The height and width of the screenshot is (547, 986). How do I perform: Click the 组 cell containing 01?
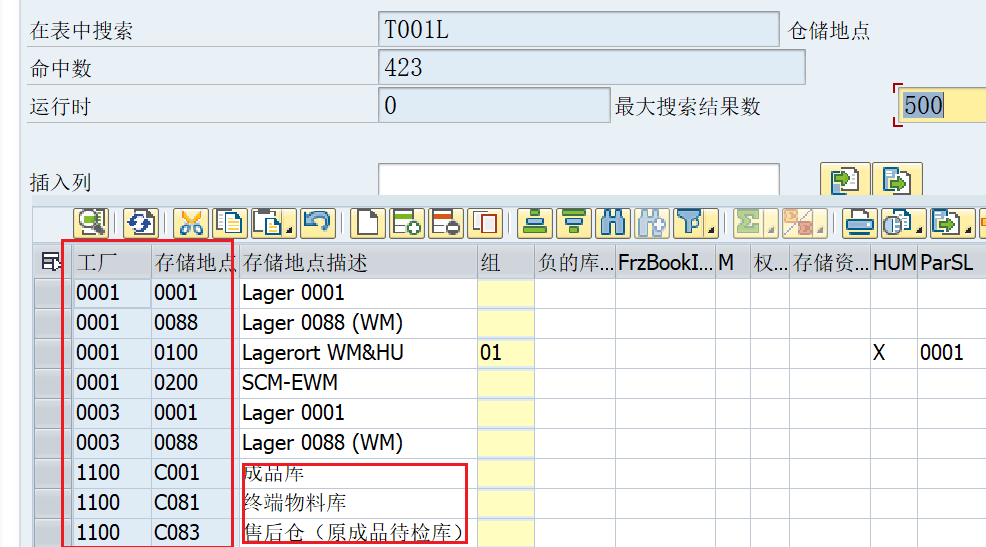(x=506, y=353)
